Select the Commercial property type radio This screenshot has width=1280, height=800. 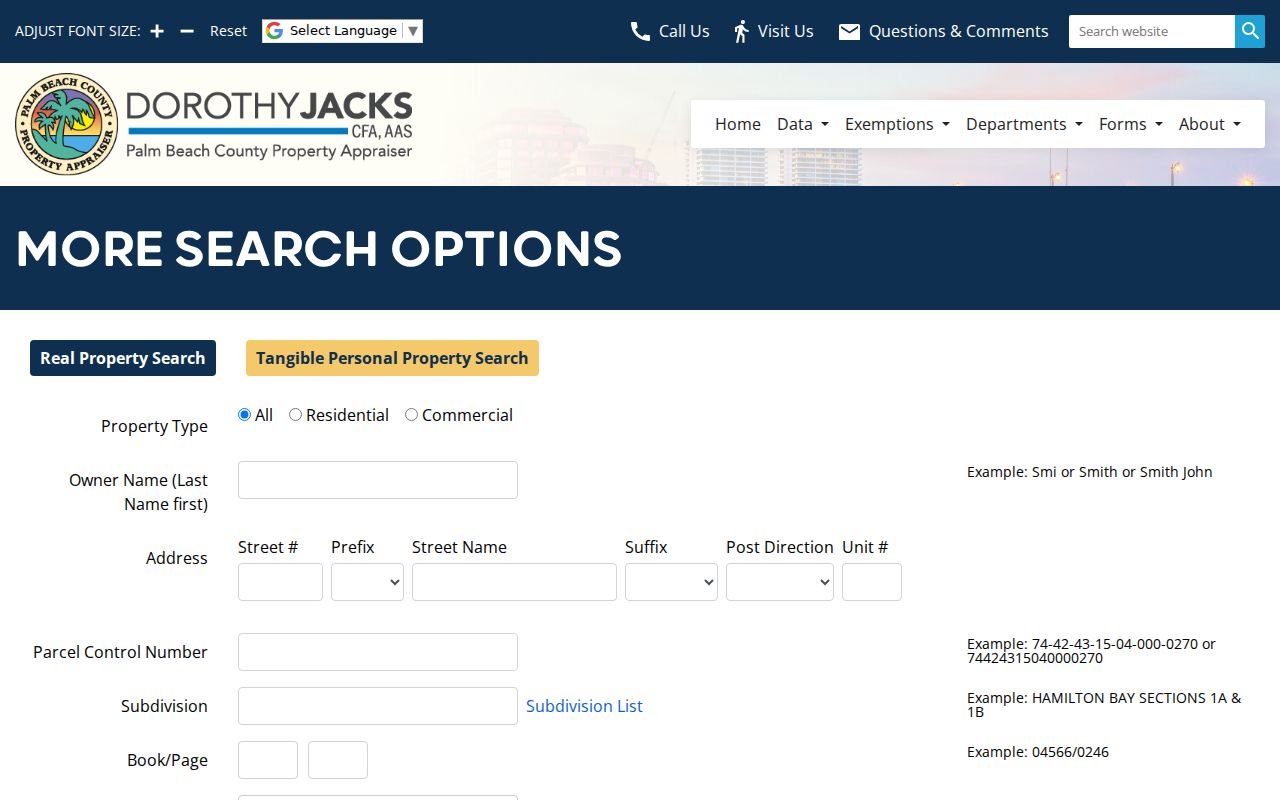click(411, 415)
